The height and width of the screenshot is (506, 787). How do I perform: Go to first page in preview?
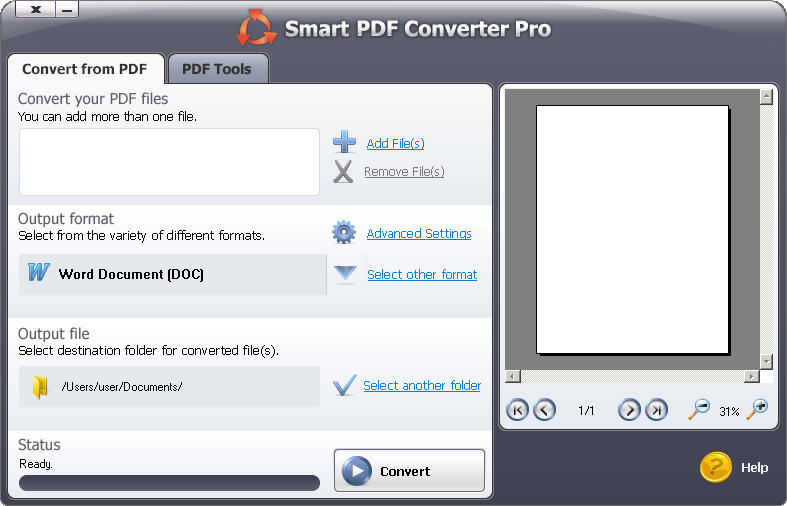click(x=517, y=410)
